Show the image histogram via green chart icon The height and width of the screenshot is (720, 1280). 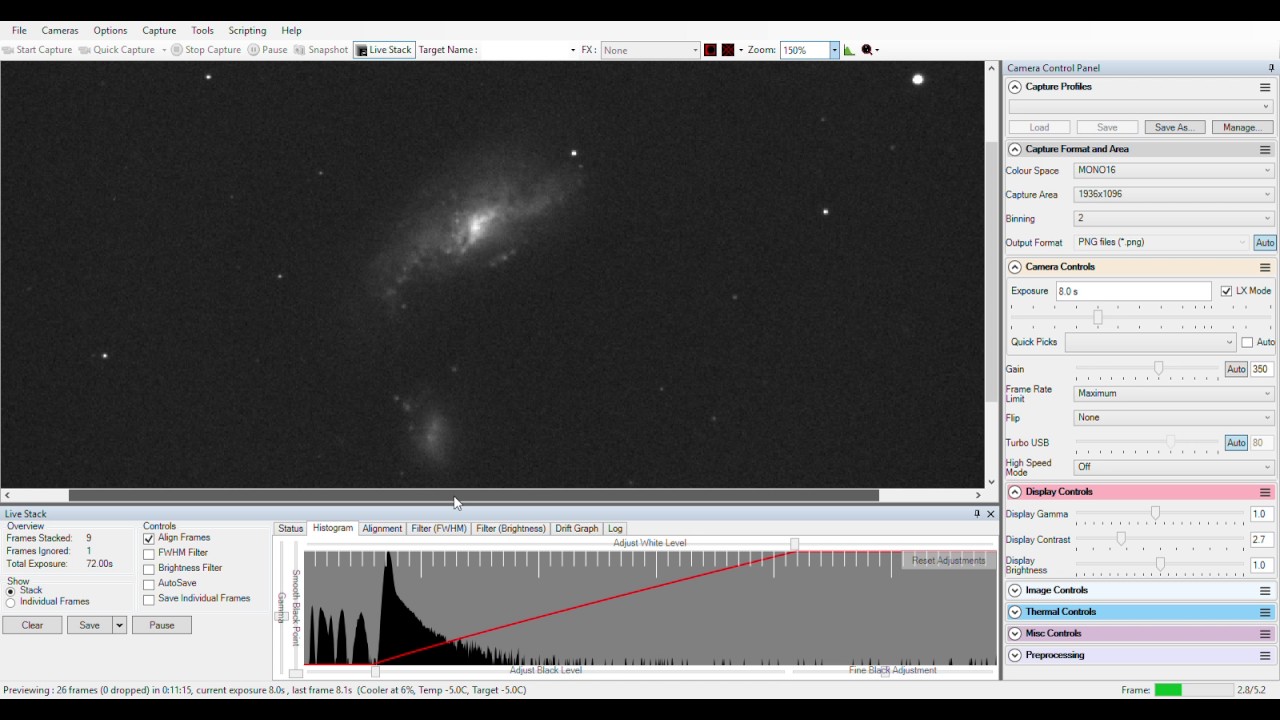pos(849,50)
